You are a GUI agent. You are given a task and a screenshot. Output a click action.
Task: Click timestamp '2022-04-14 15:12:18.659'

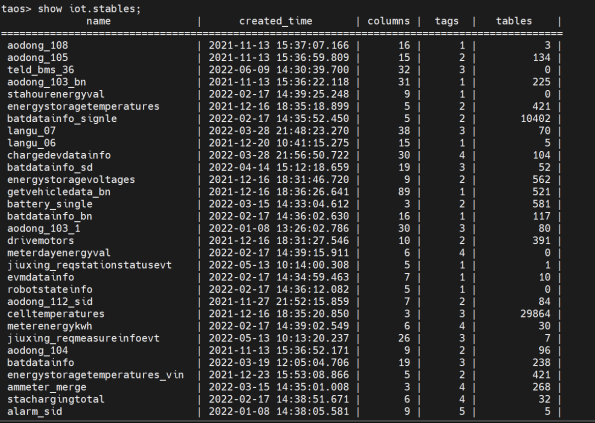[x=279, y=167]
